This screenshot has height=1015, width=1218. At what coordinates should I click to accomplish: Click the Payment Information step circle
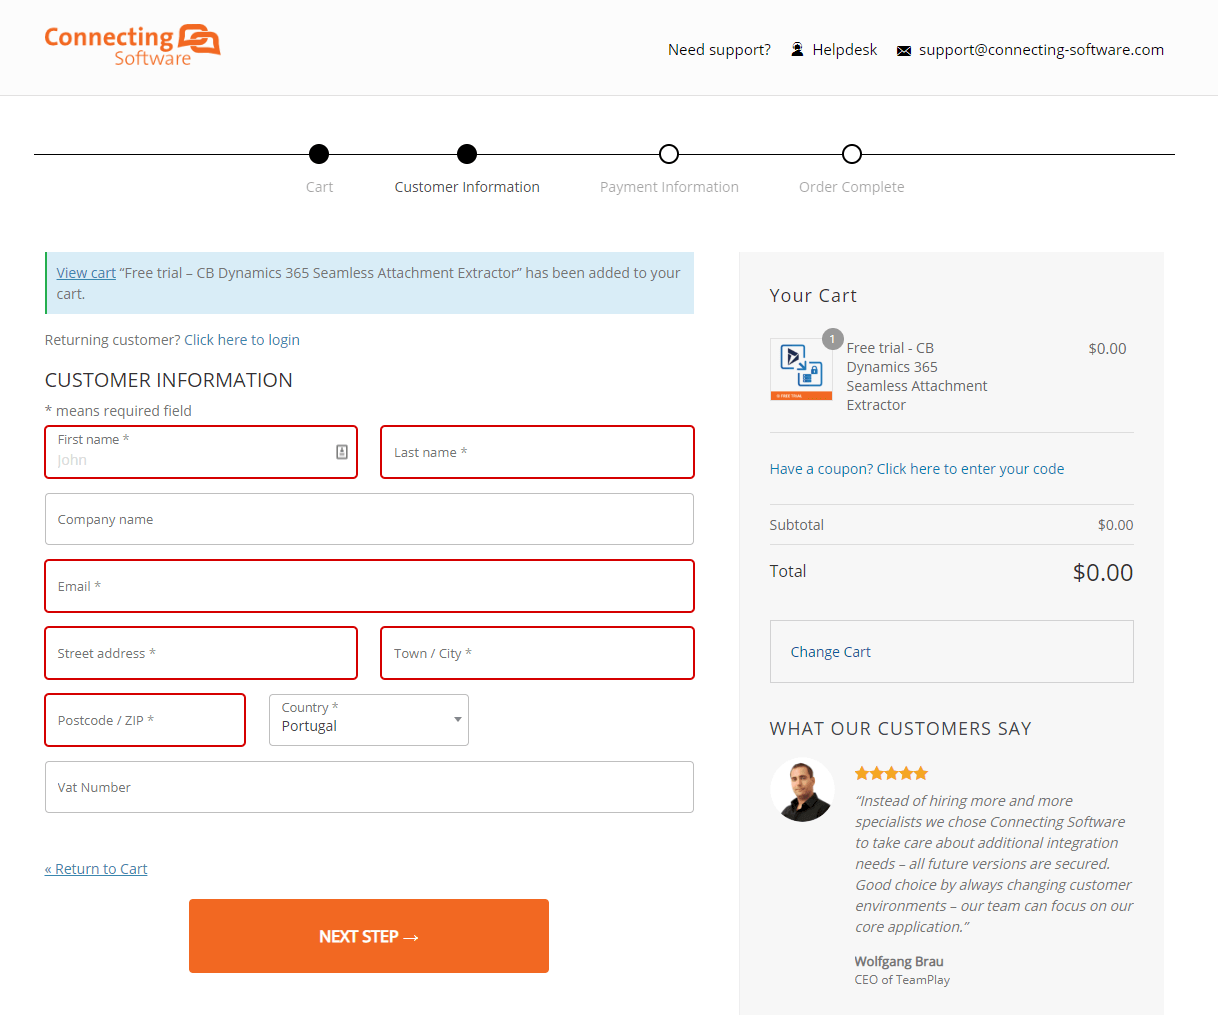pos(669,154)
